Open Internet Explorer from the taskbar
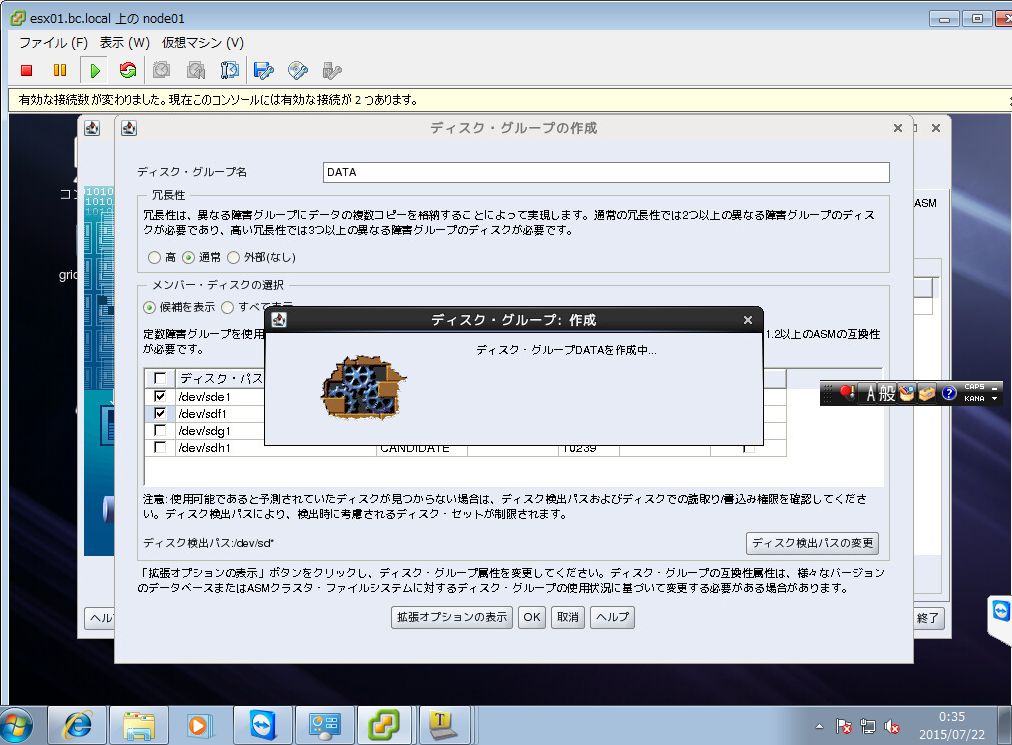The height and width of the screenshot is (745, 1012). 77,726
